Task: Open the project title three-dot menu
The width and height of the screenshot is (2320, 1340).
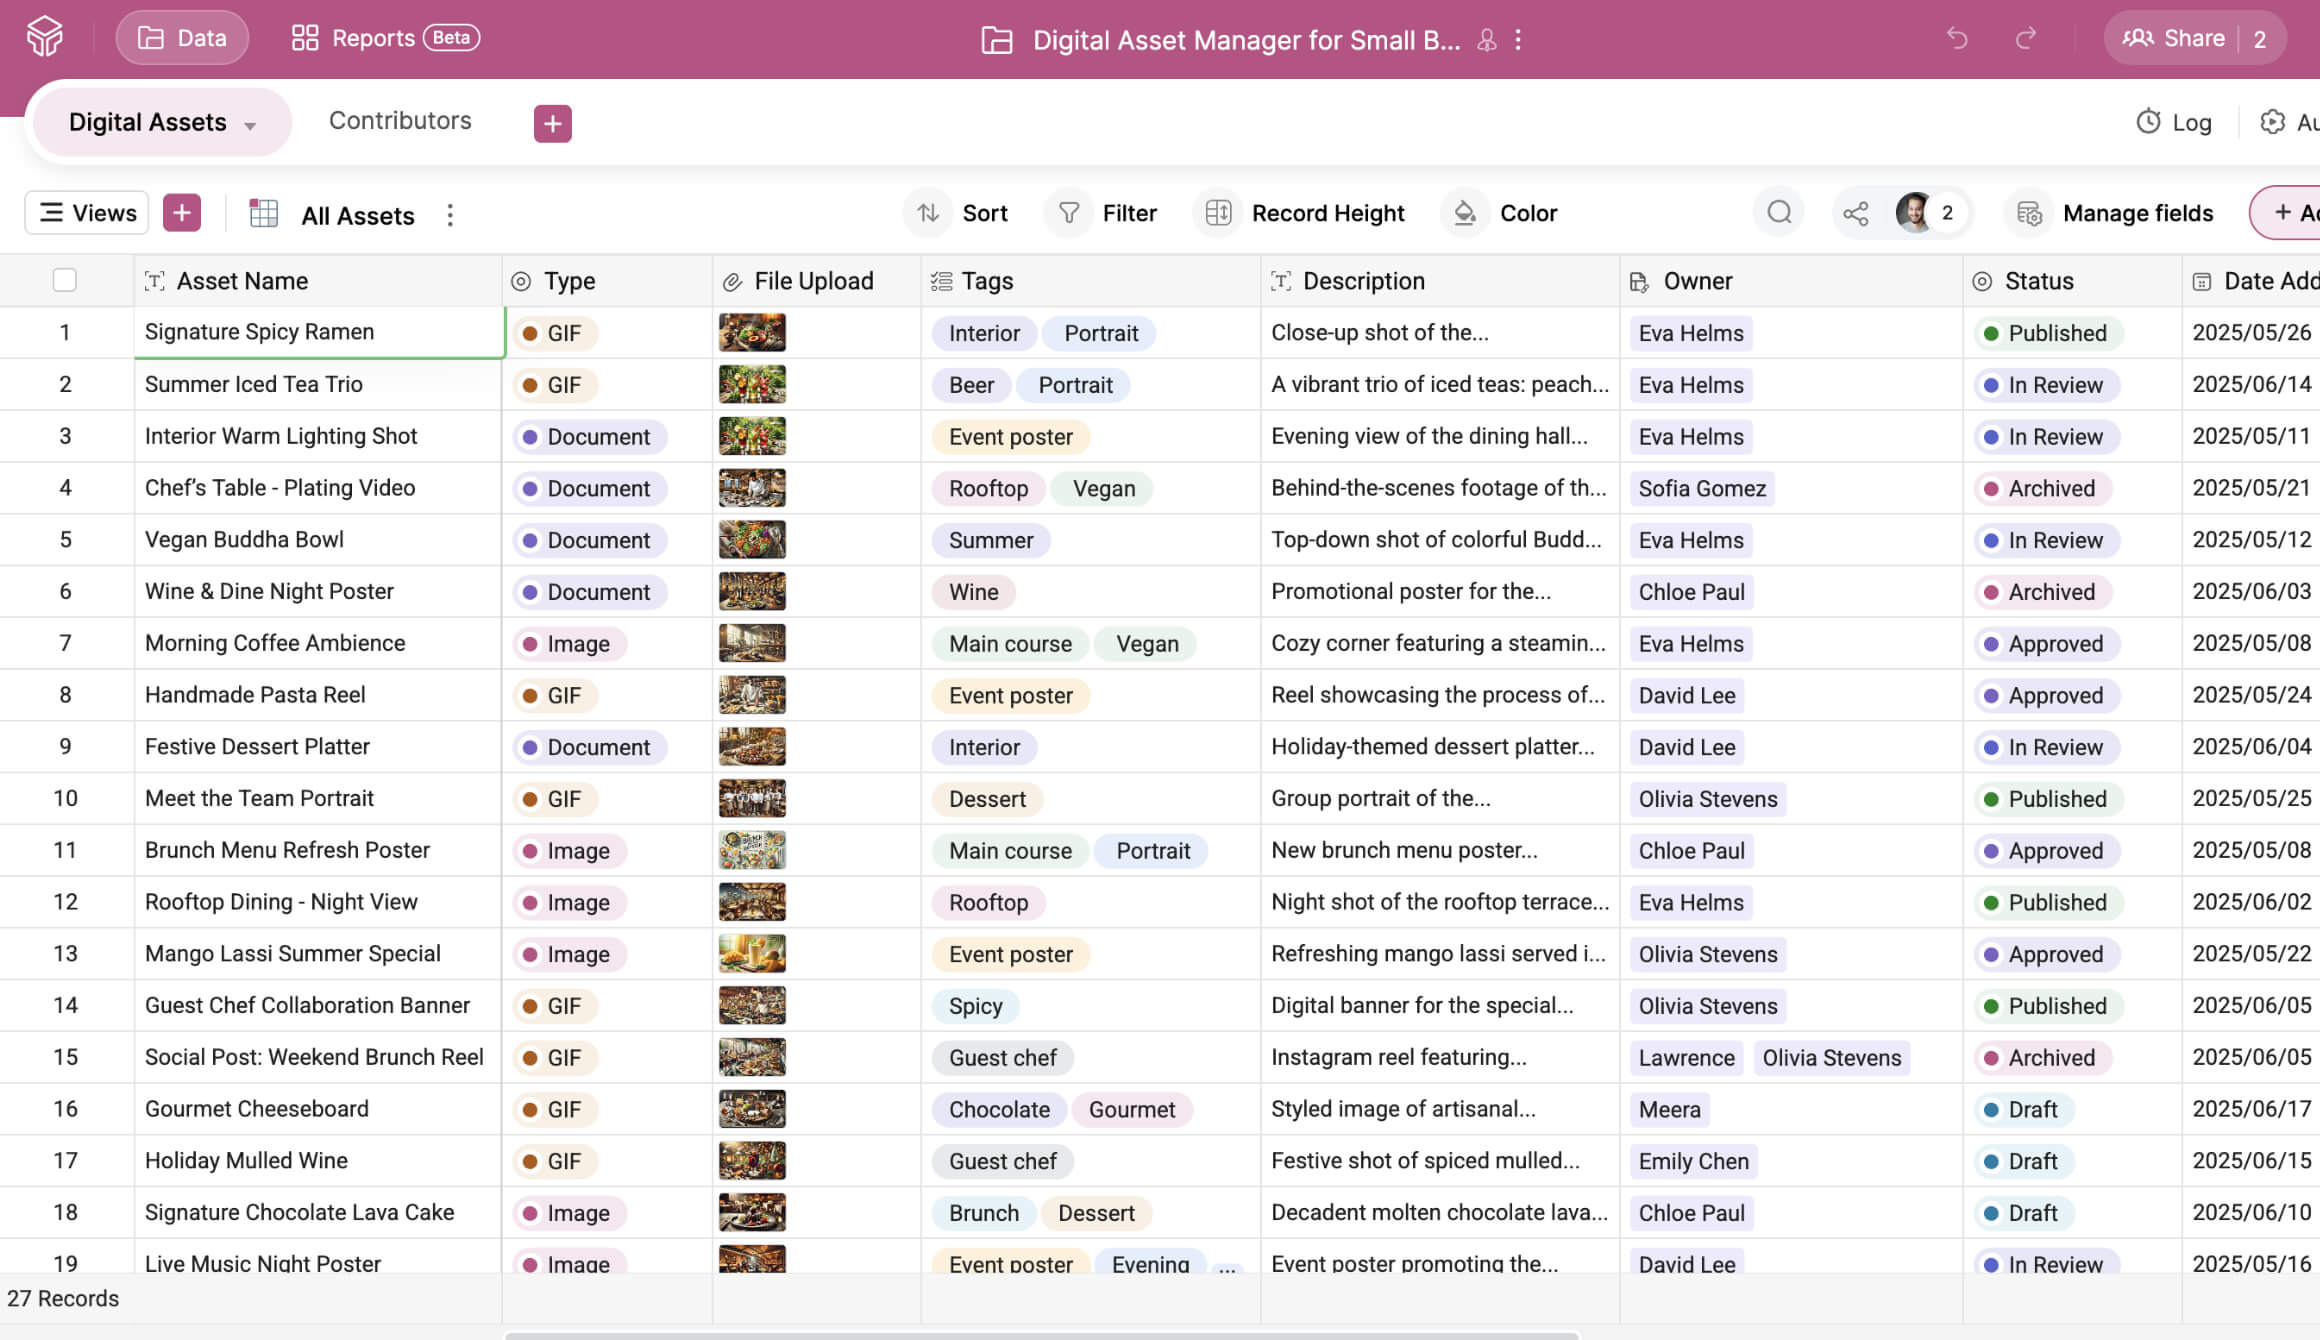Action: point(1518,40)
